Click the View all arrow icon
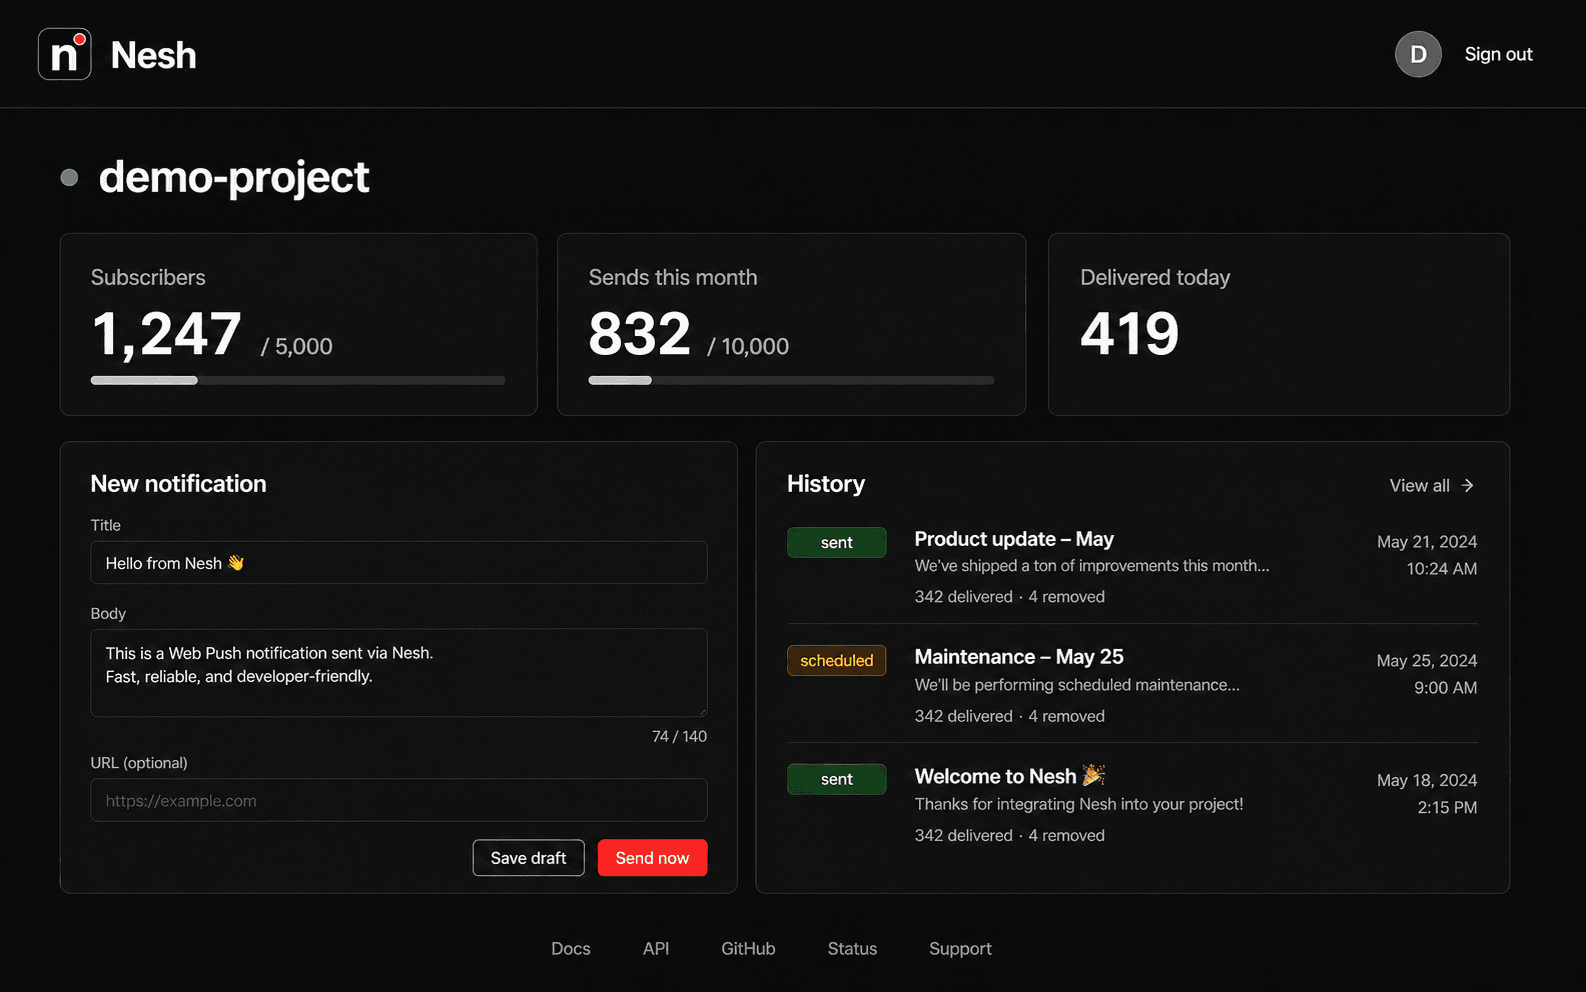Image resolution: width=1586 pixels, height=992 pixels. (1467, 485)
